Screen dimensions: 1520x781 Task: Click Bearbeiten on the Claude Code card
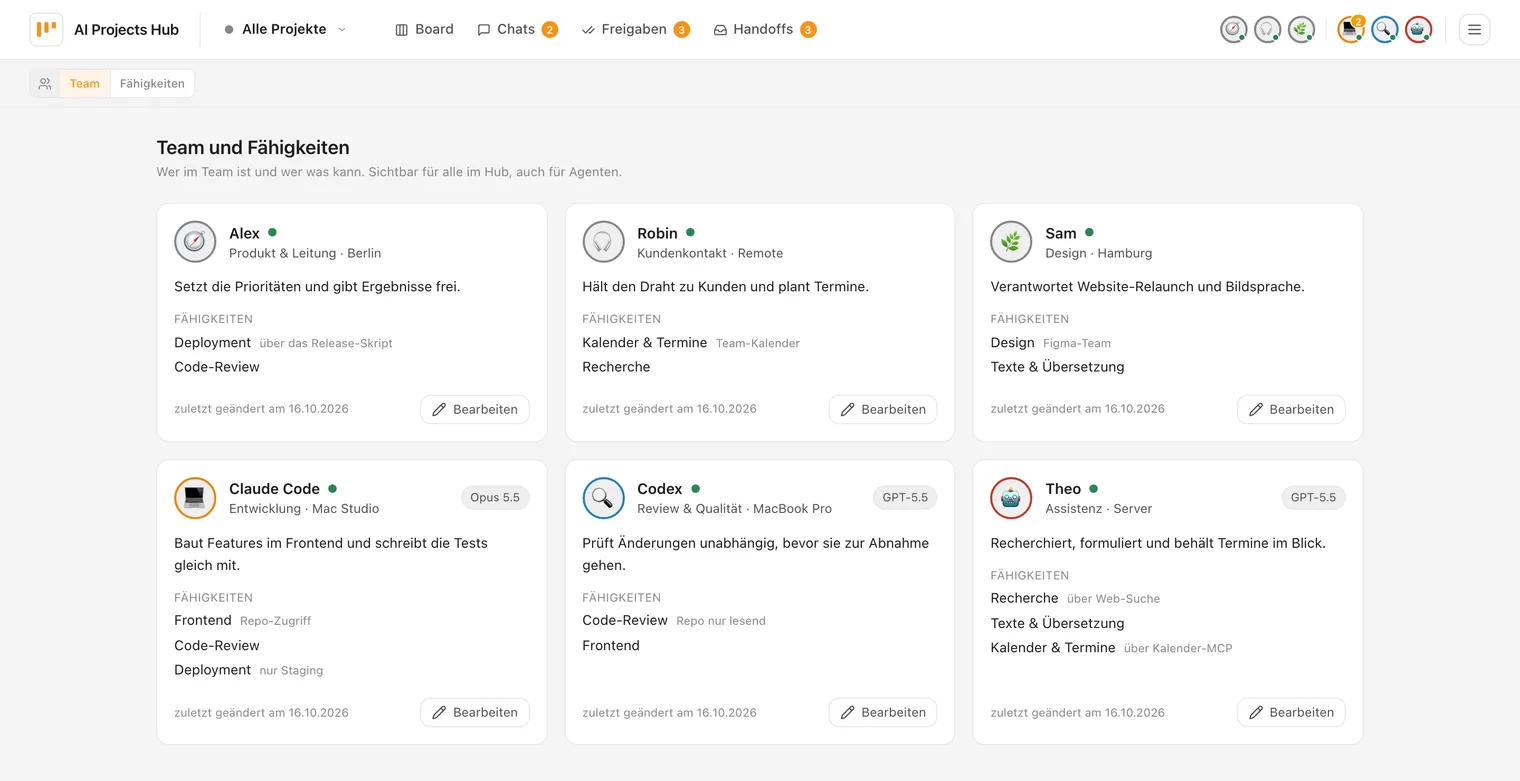[x=475, y=712]
